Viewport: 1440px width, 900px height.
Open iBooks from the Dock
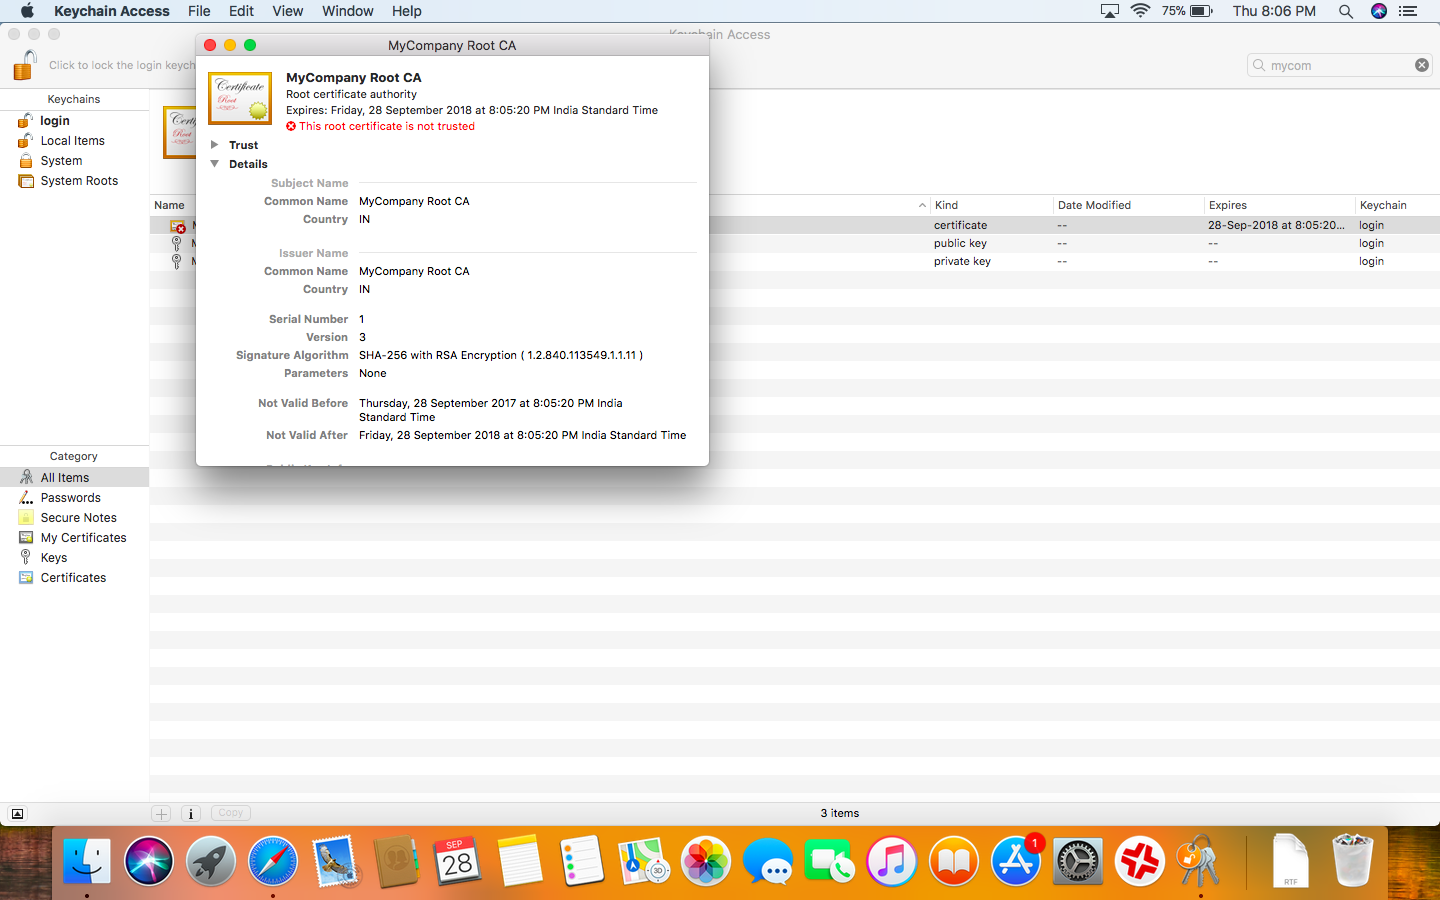coord(954,861)
